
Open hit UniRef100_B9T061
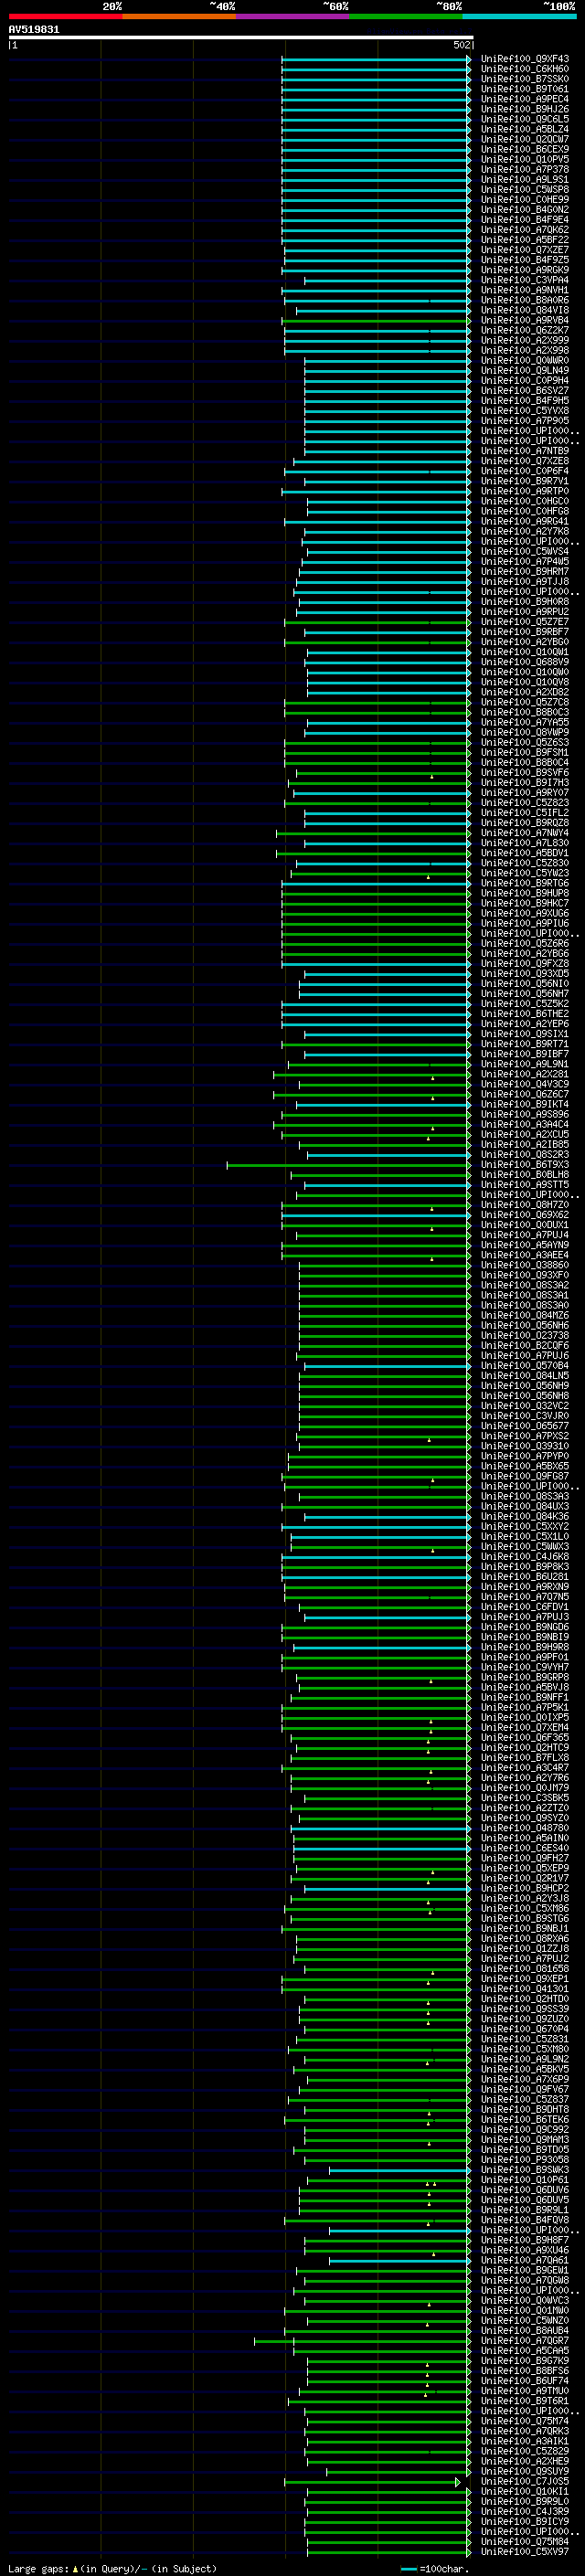click(x=525, y=89)
